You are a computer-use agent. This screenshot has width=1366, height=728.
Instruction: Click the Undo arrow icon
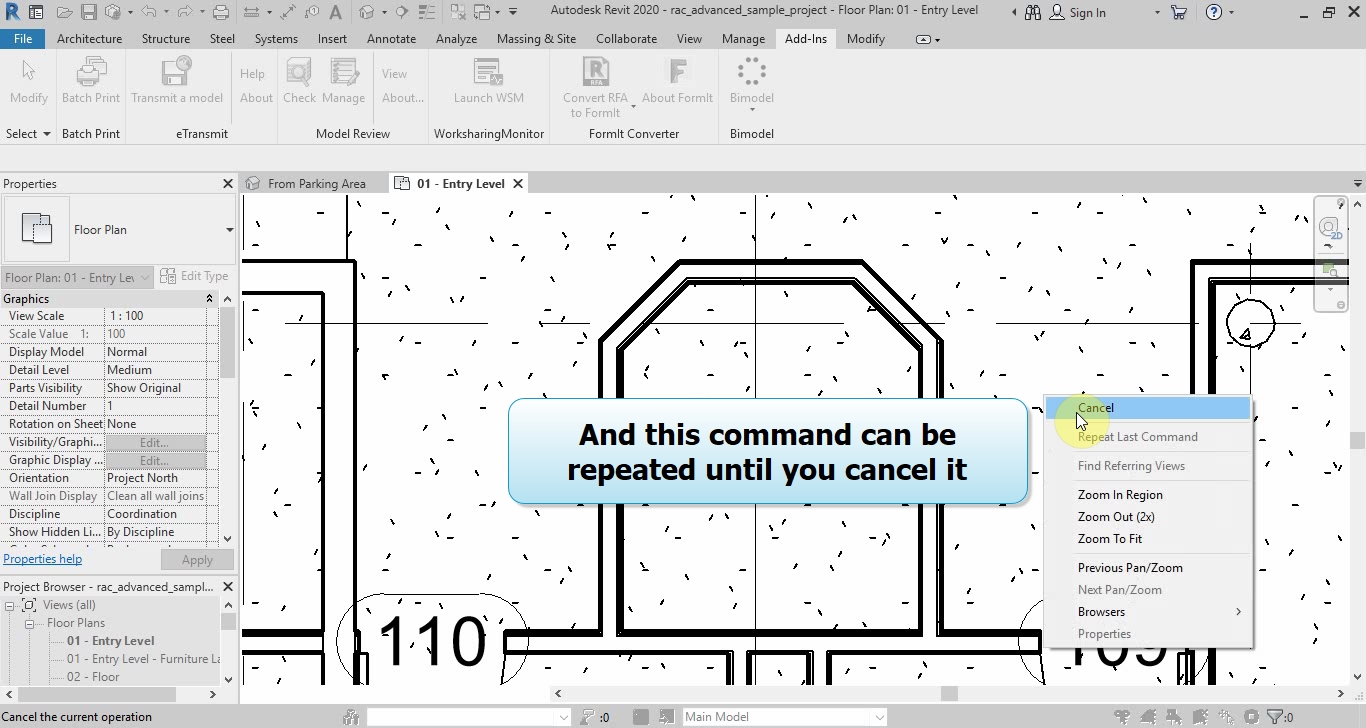click(x=148, y=12)
